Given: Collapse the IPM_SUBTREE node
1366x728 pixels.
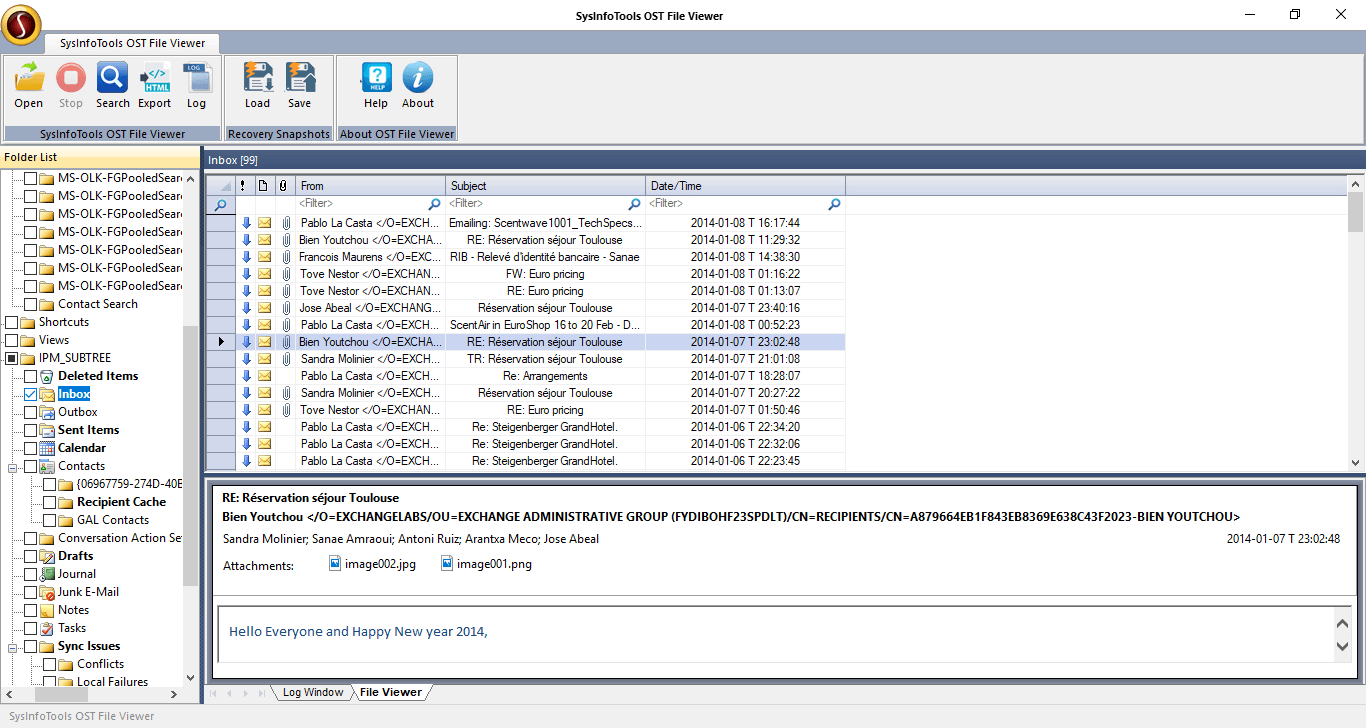Looking at the screenshot, I should (x=11, y=358).
